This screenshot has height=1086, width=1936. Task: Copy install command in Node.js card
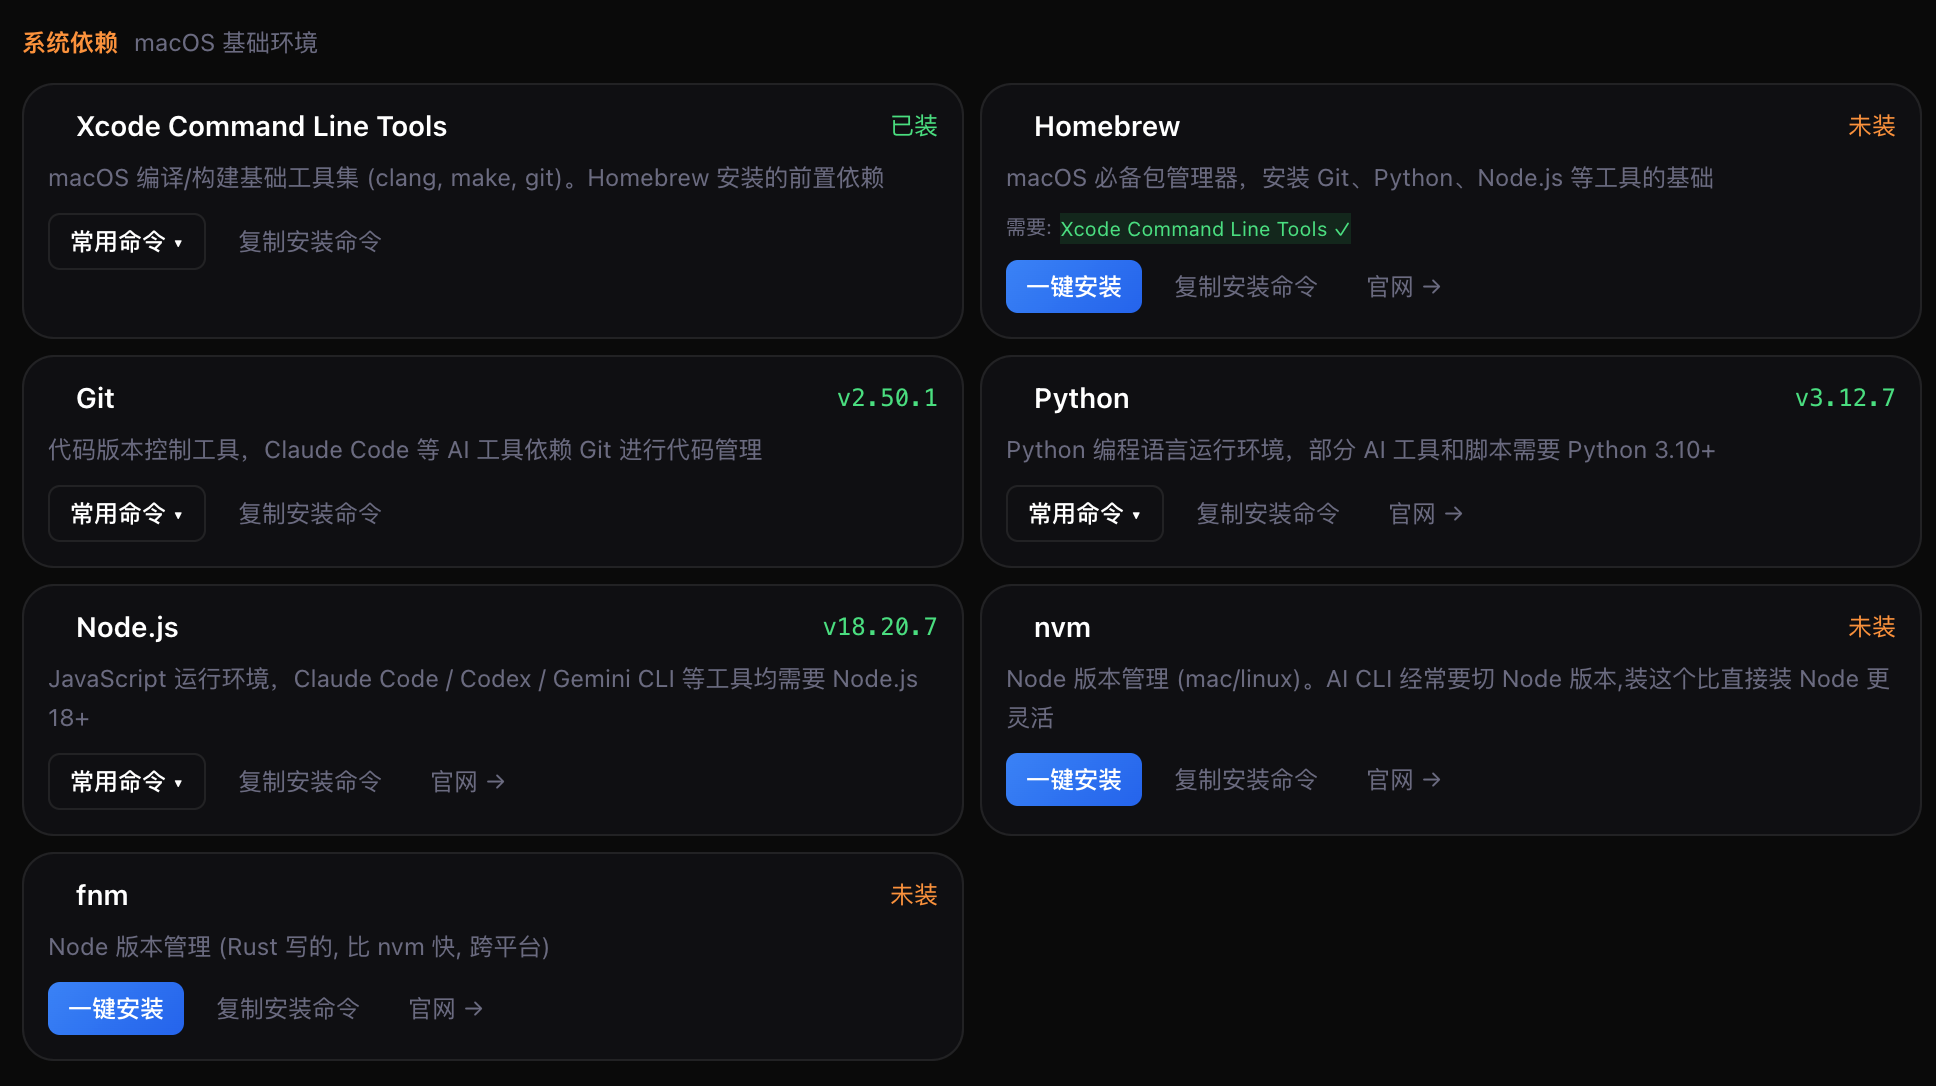pyautogui.click(x=310, y=781)
